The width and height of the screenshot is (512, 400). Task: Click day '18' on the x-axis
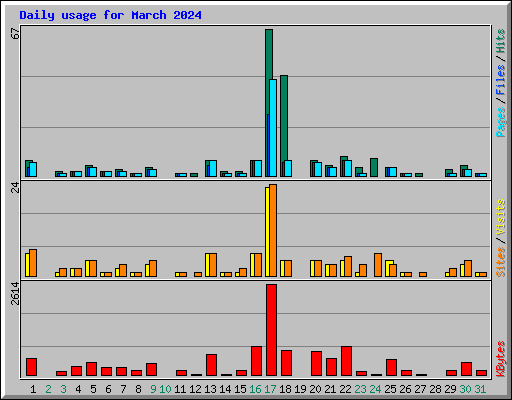point(285,389)
